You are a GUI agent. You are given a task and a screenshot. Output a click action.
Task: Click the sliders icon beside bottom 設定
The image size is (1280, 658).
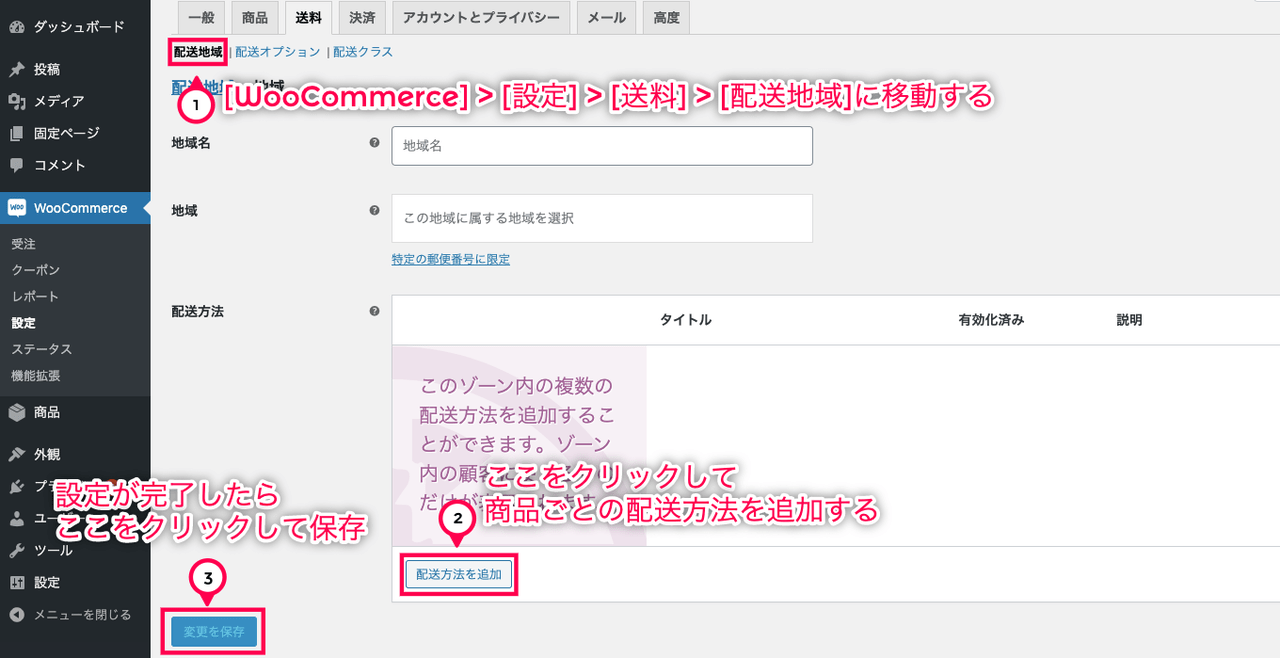[16, 582]
